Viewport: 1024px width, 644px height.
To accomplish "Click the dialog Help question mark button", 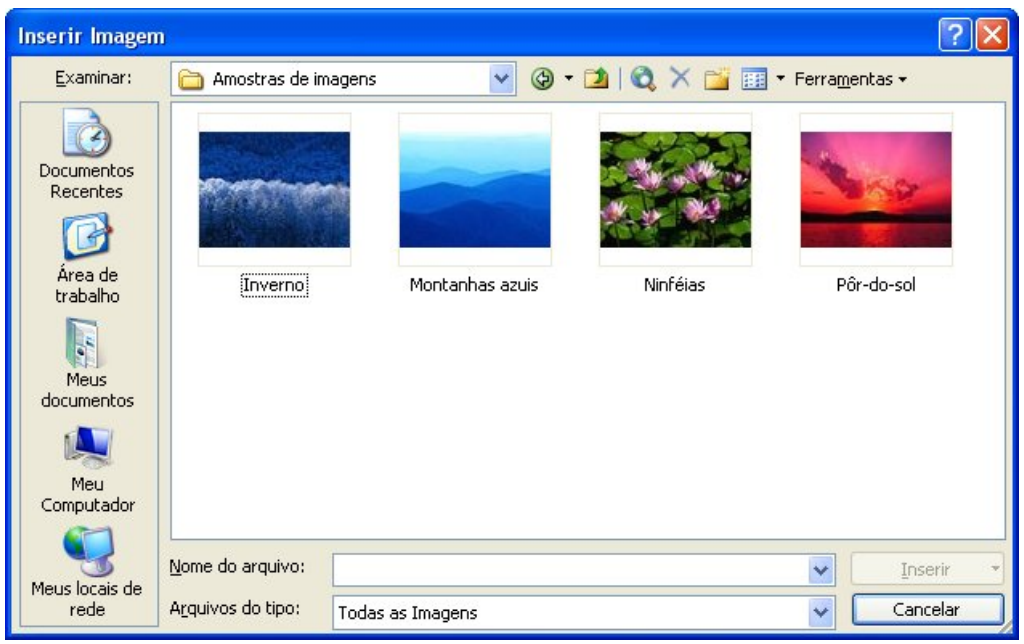I will [952, 36].
